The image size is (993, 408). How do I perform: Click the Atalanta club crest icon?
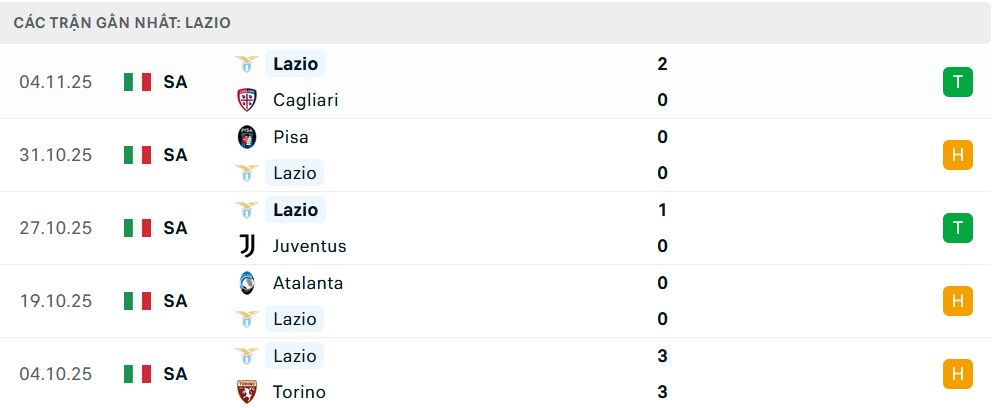(246, 283)
